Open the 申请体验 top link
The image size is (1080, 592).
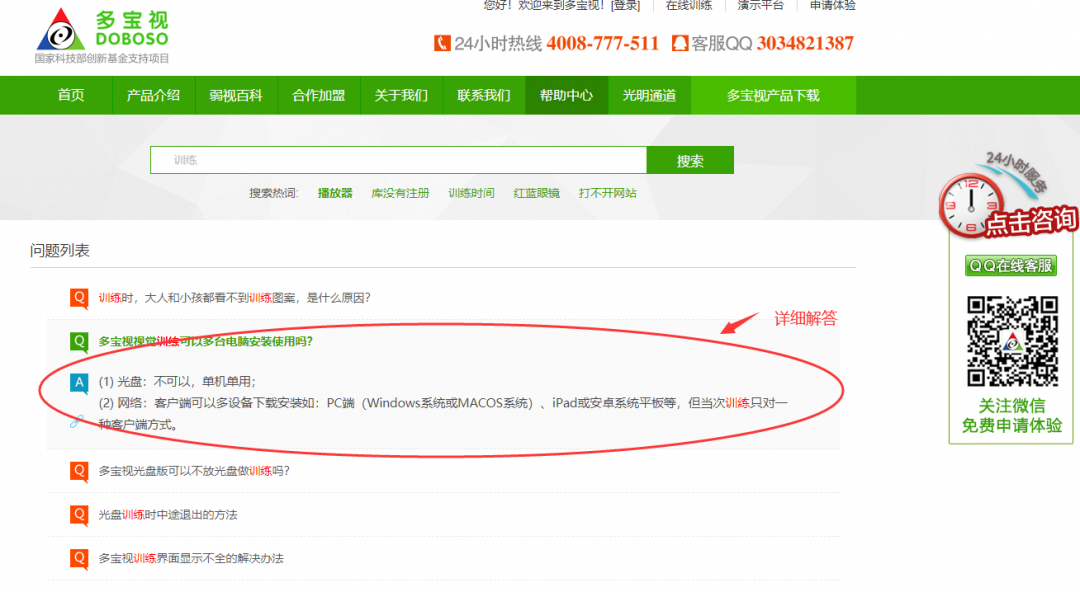tap(833, 6)
